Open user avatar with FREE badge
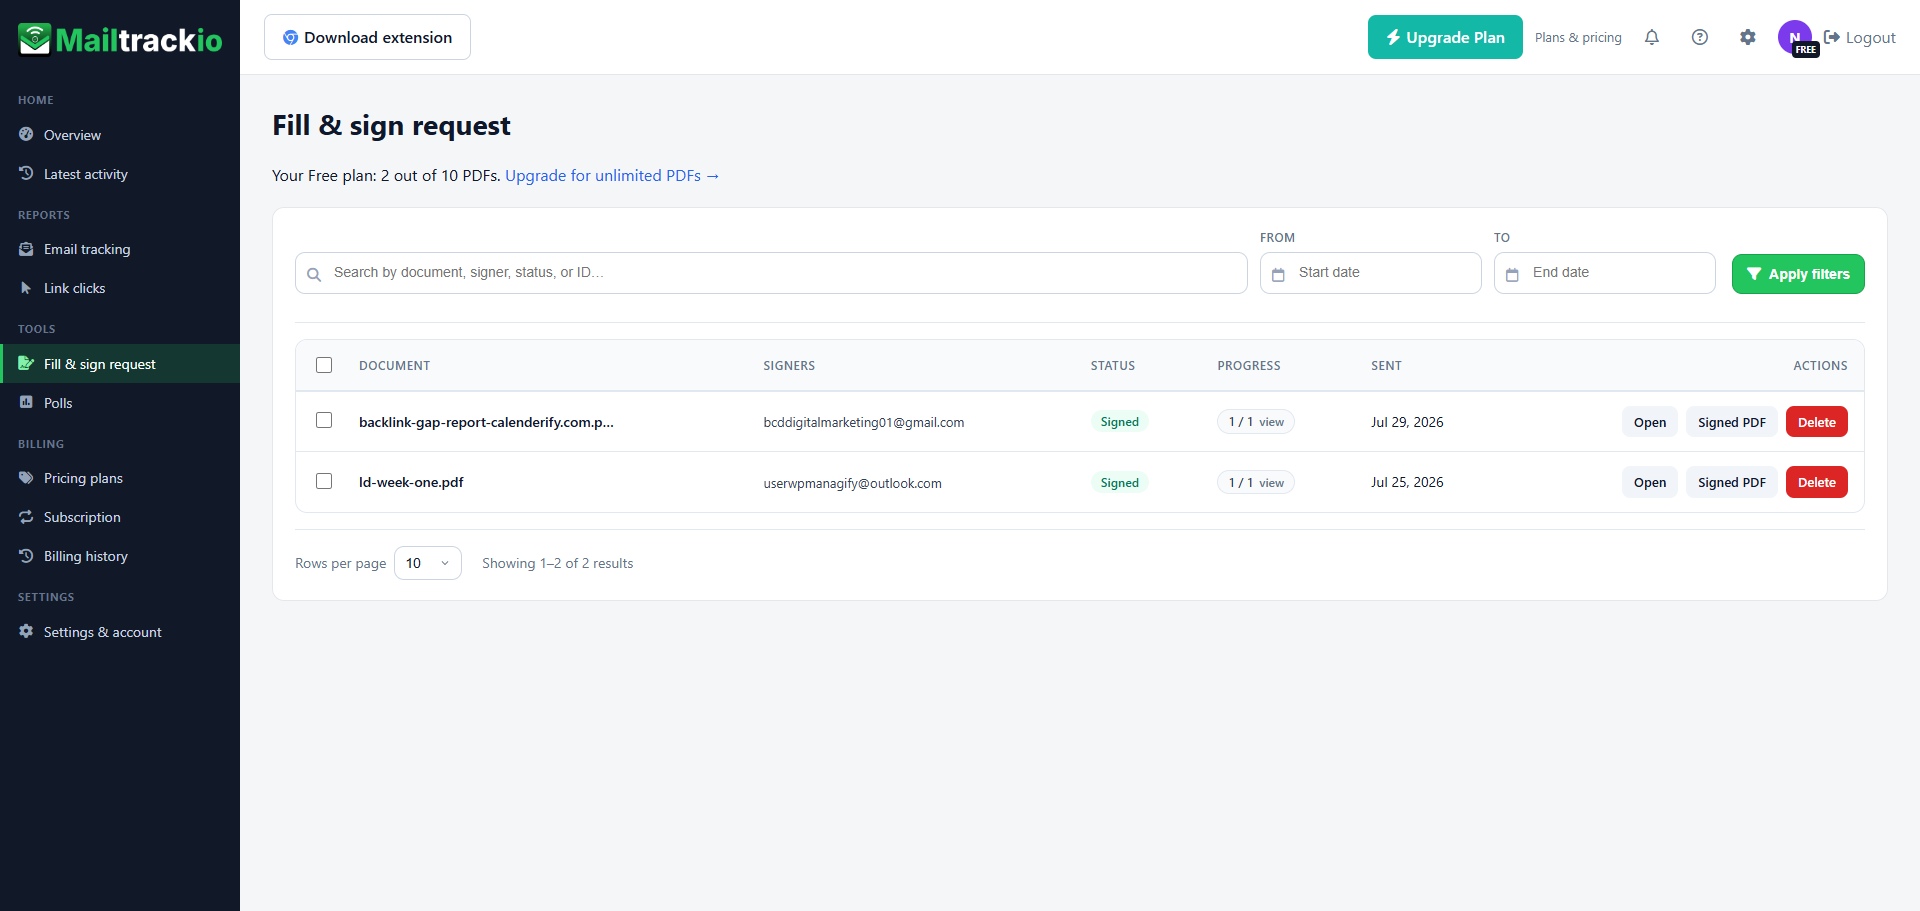 point(1797,38)
